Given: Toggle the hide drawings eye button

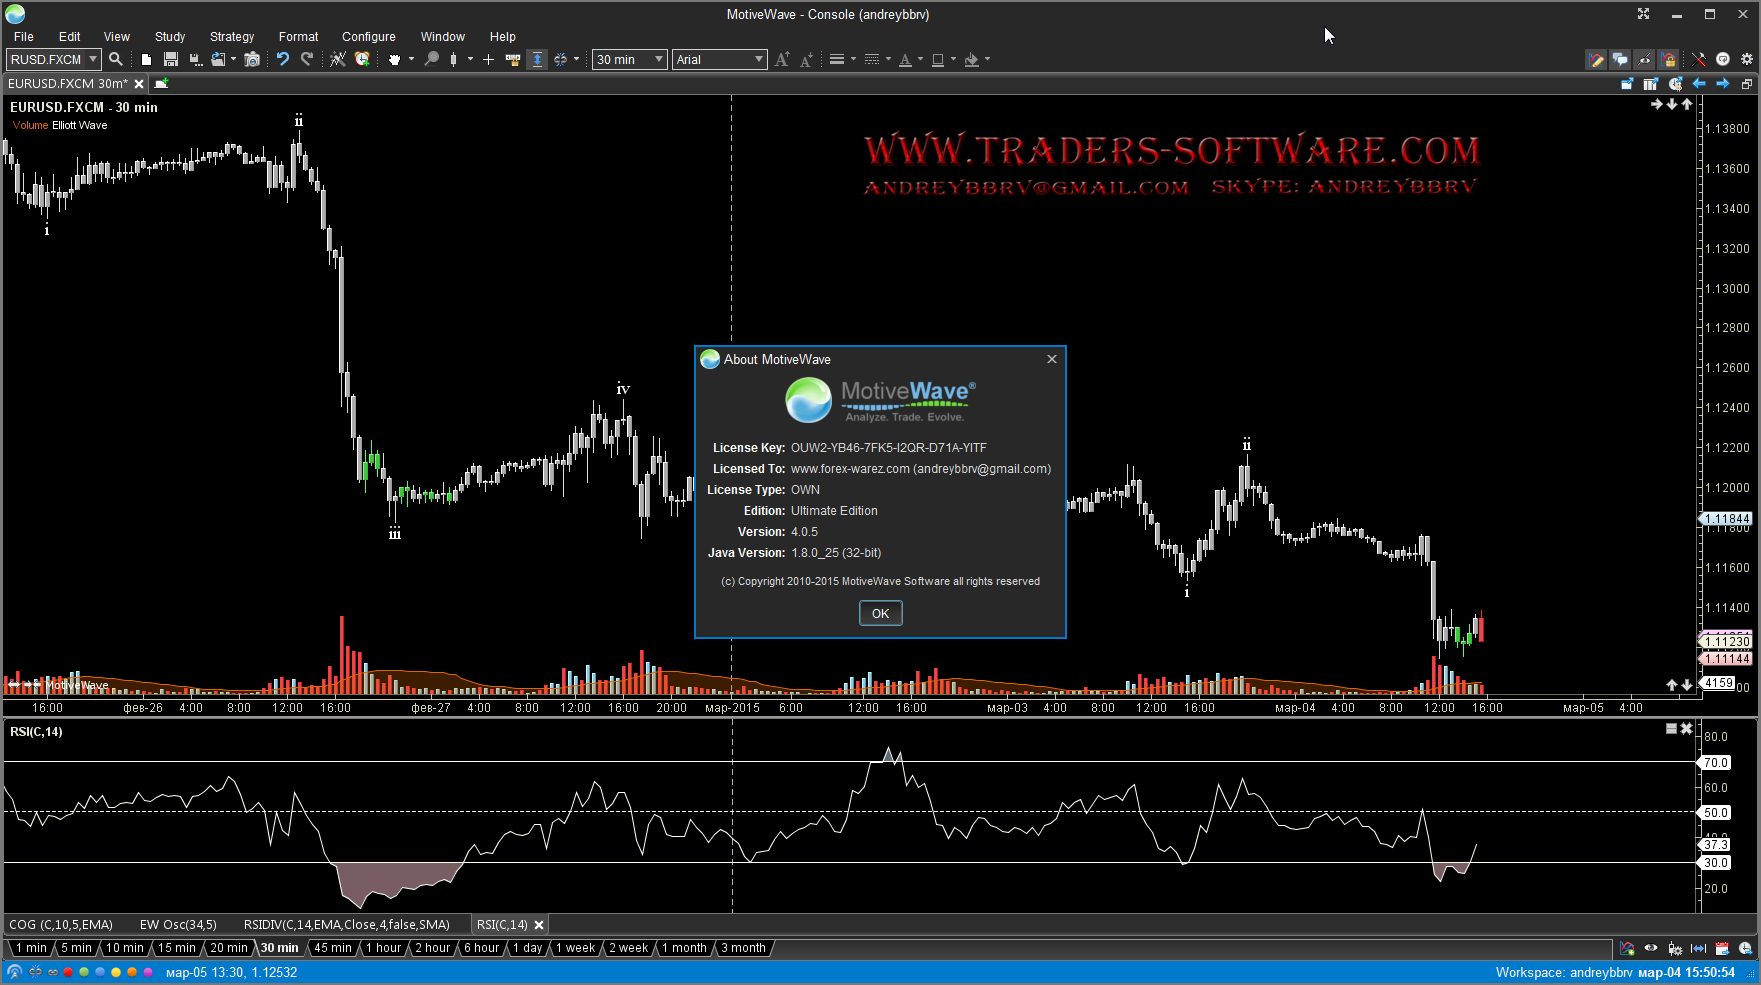Looking at the screenshot, I should pyautogui.click(x=1644, y=59).
